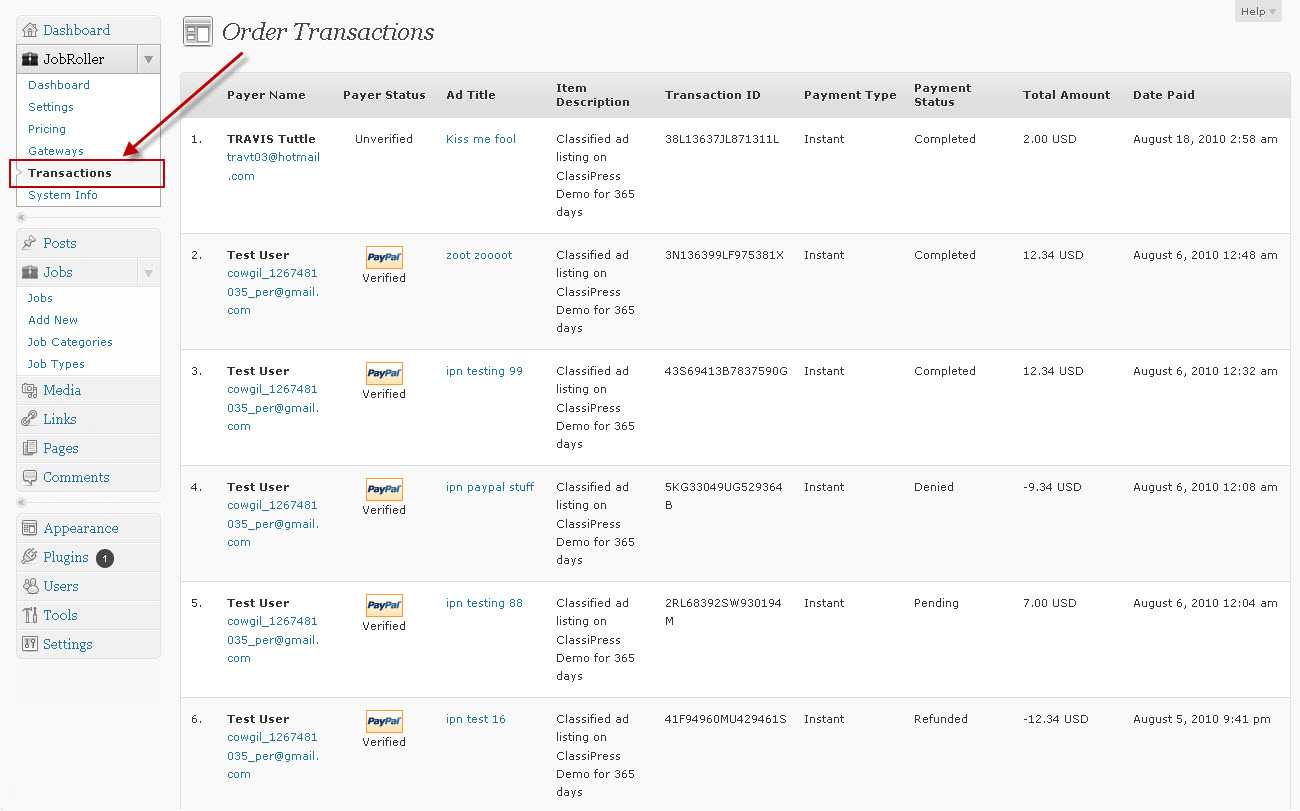
Task: Open the System Info submenu item
Action: (63, 195)
